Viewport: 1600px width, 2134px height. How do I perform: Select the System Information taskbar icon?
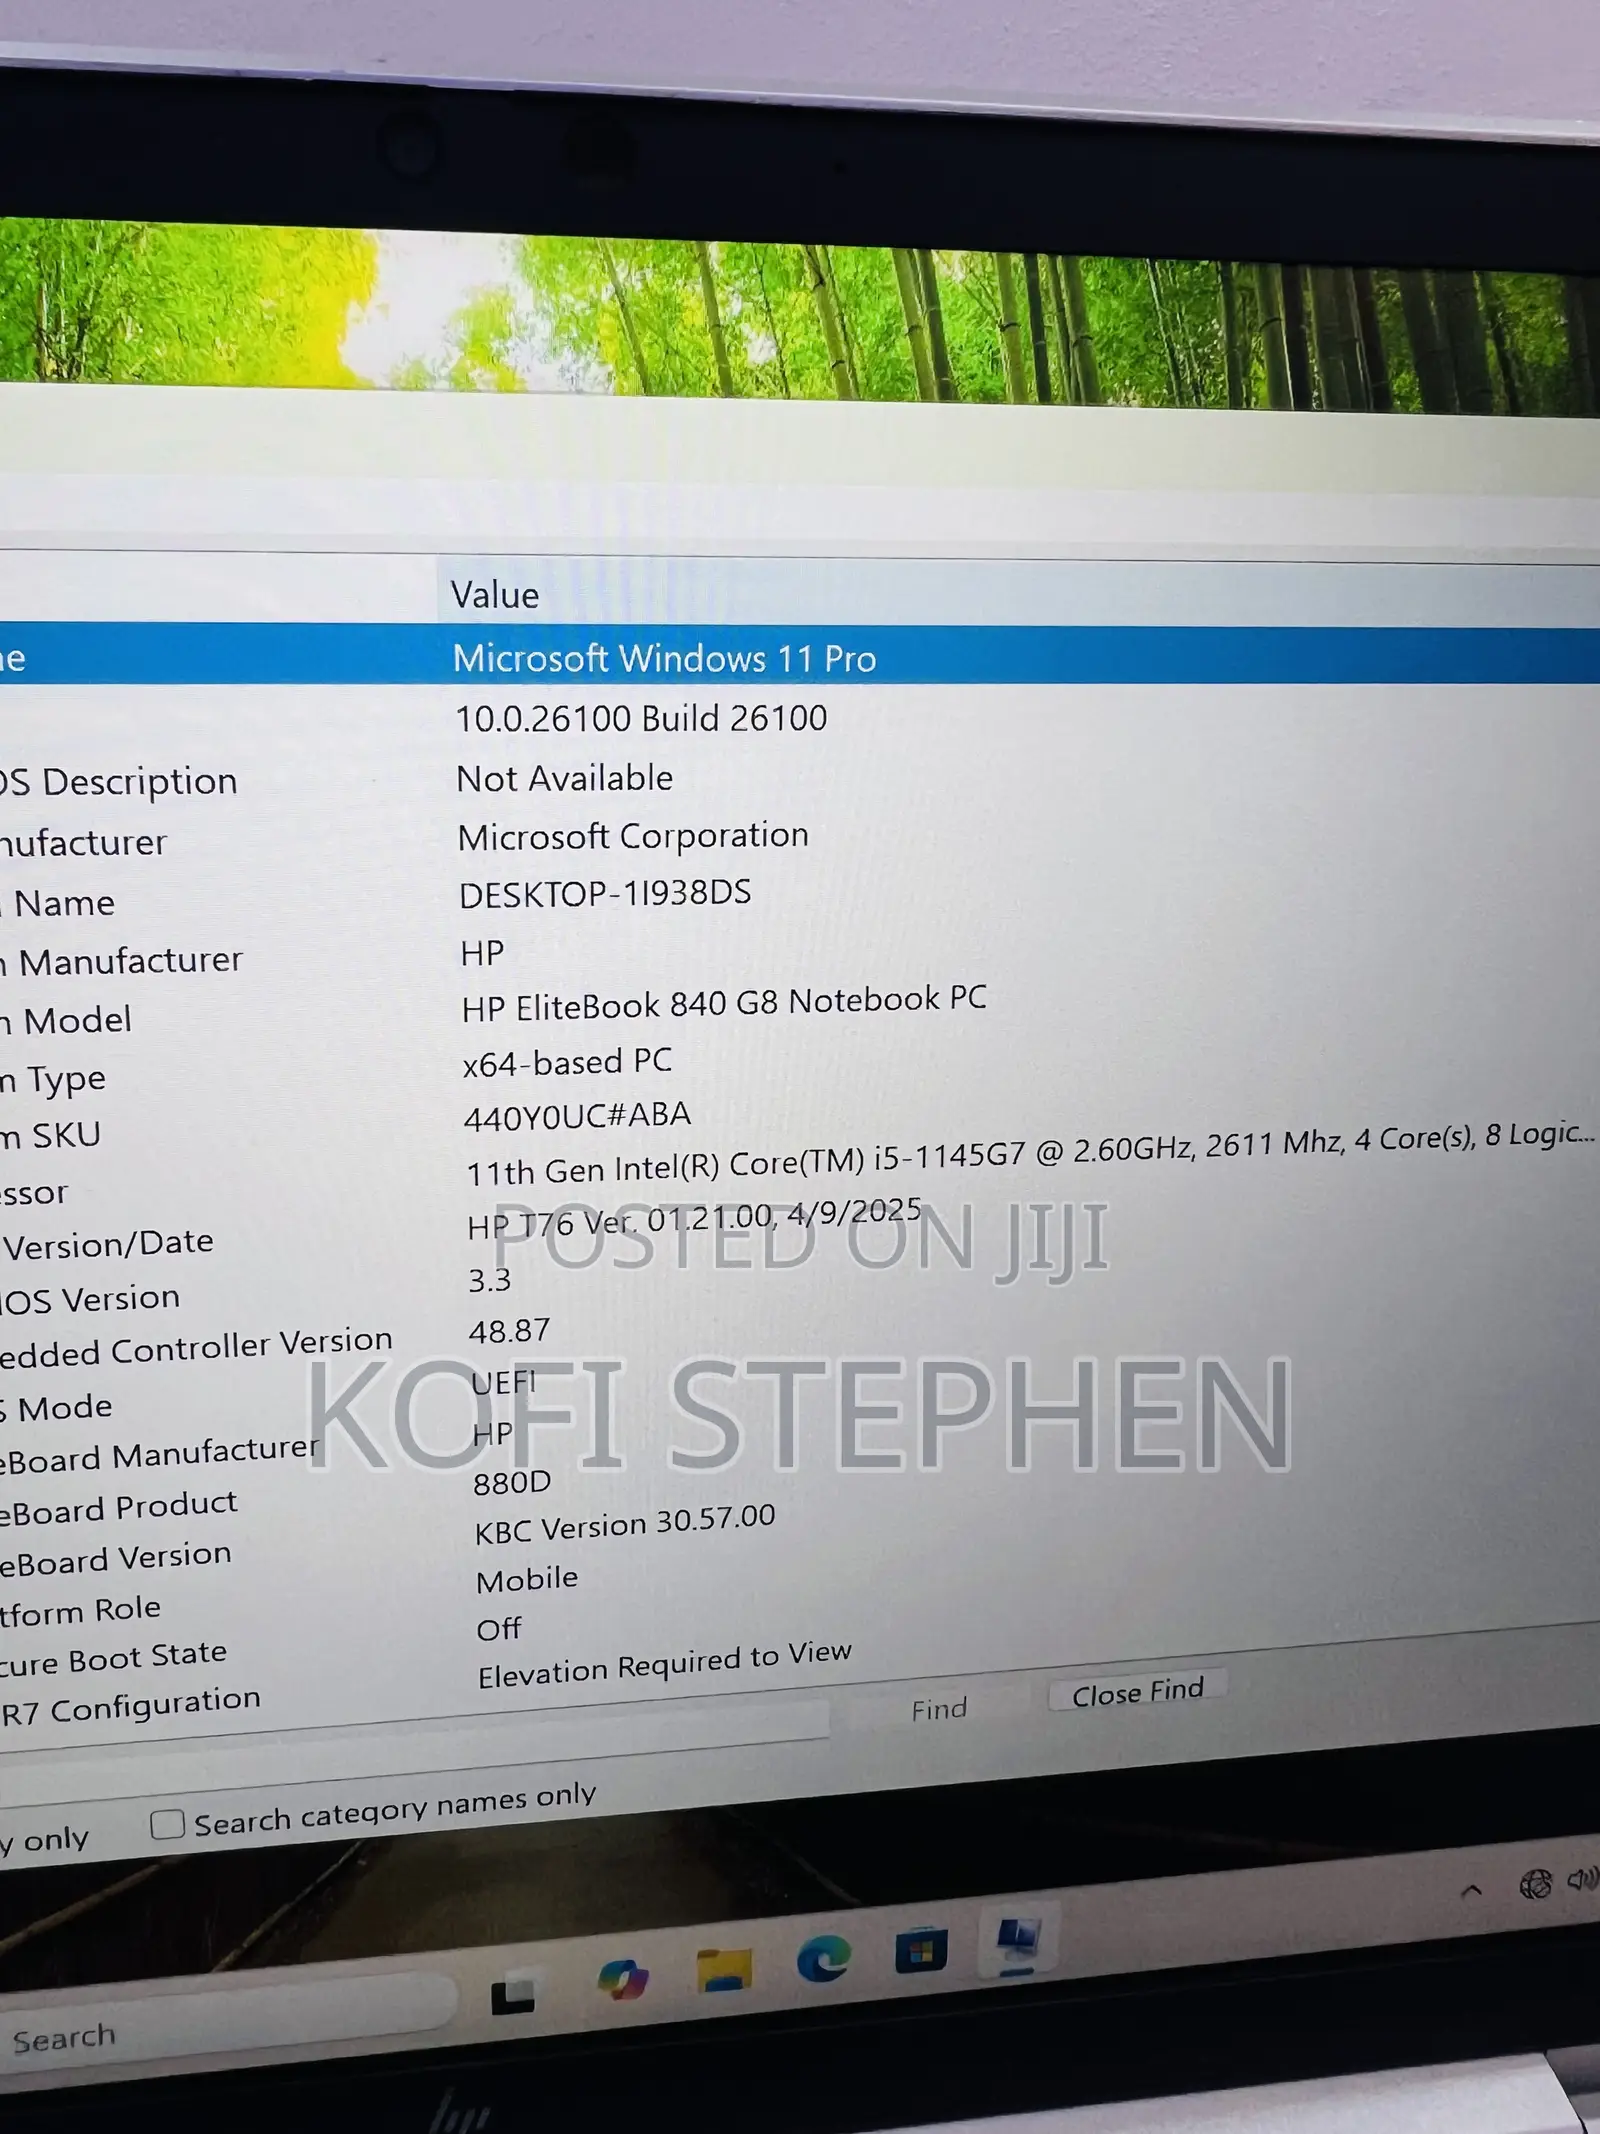pos(1018,1940)
